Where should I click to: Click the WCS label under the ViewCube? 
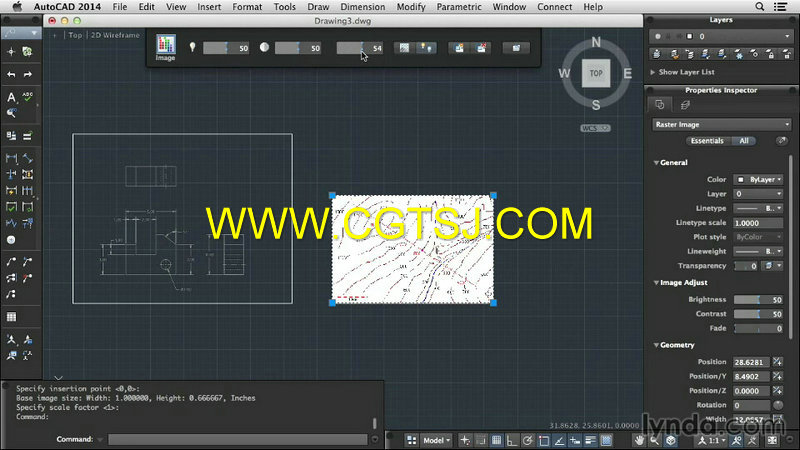click(595, 129)
